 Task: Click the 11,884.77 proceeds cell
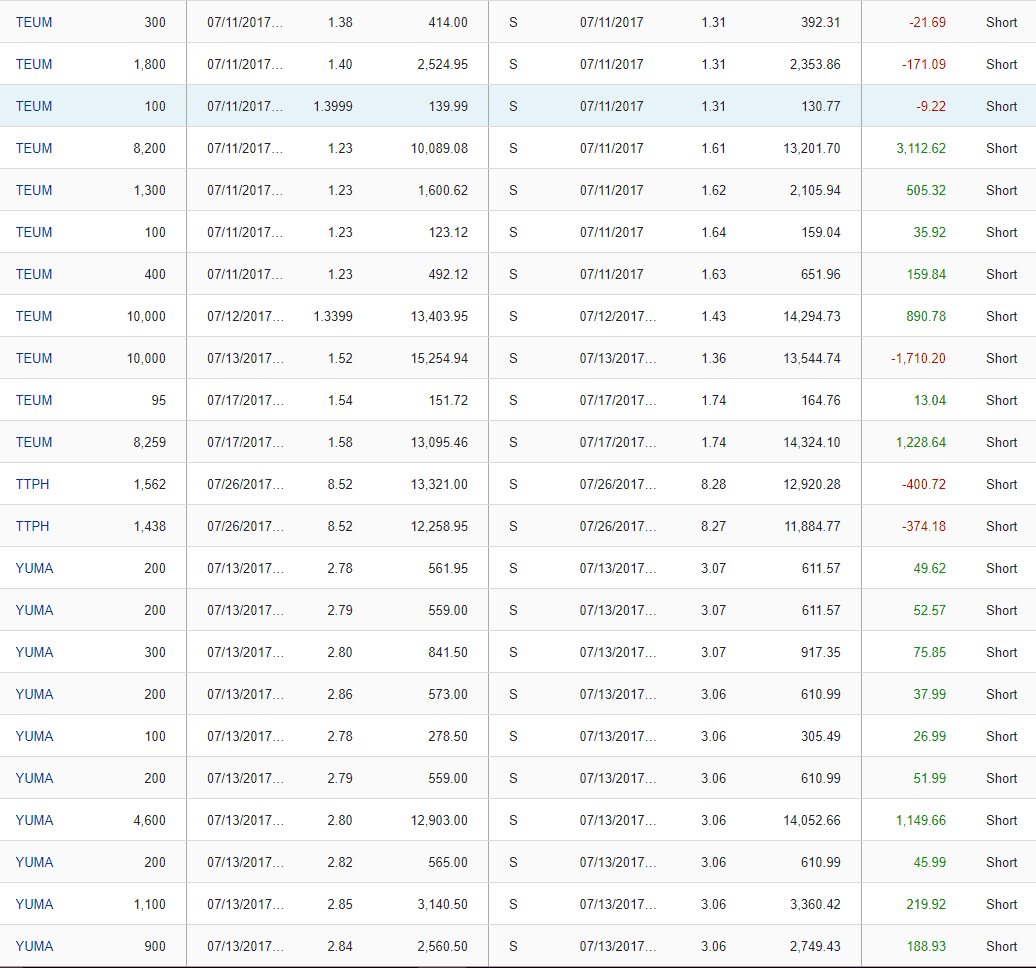click(x=813, y=526)
